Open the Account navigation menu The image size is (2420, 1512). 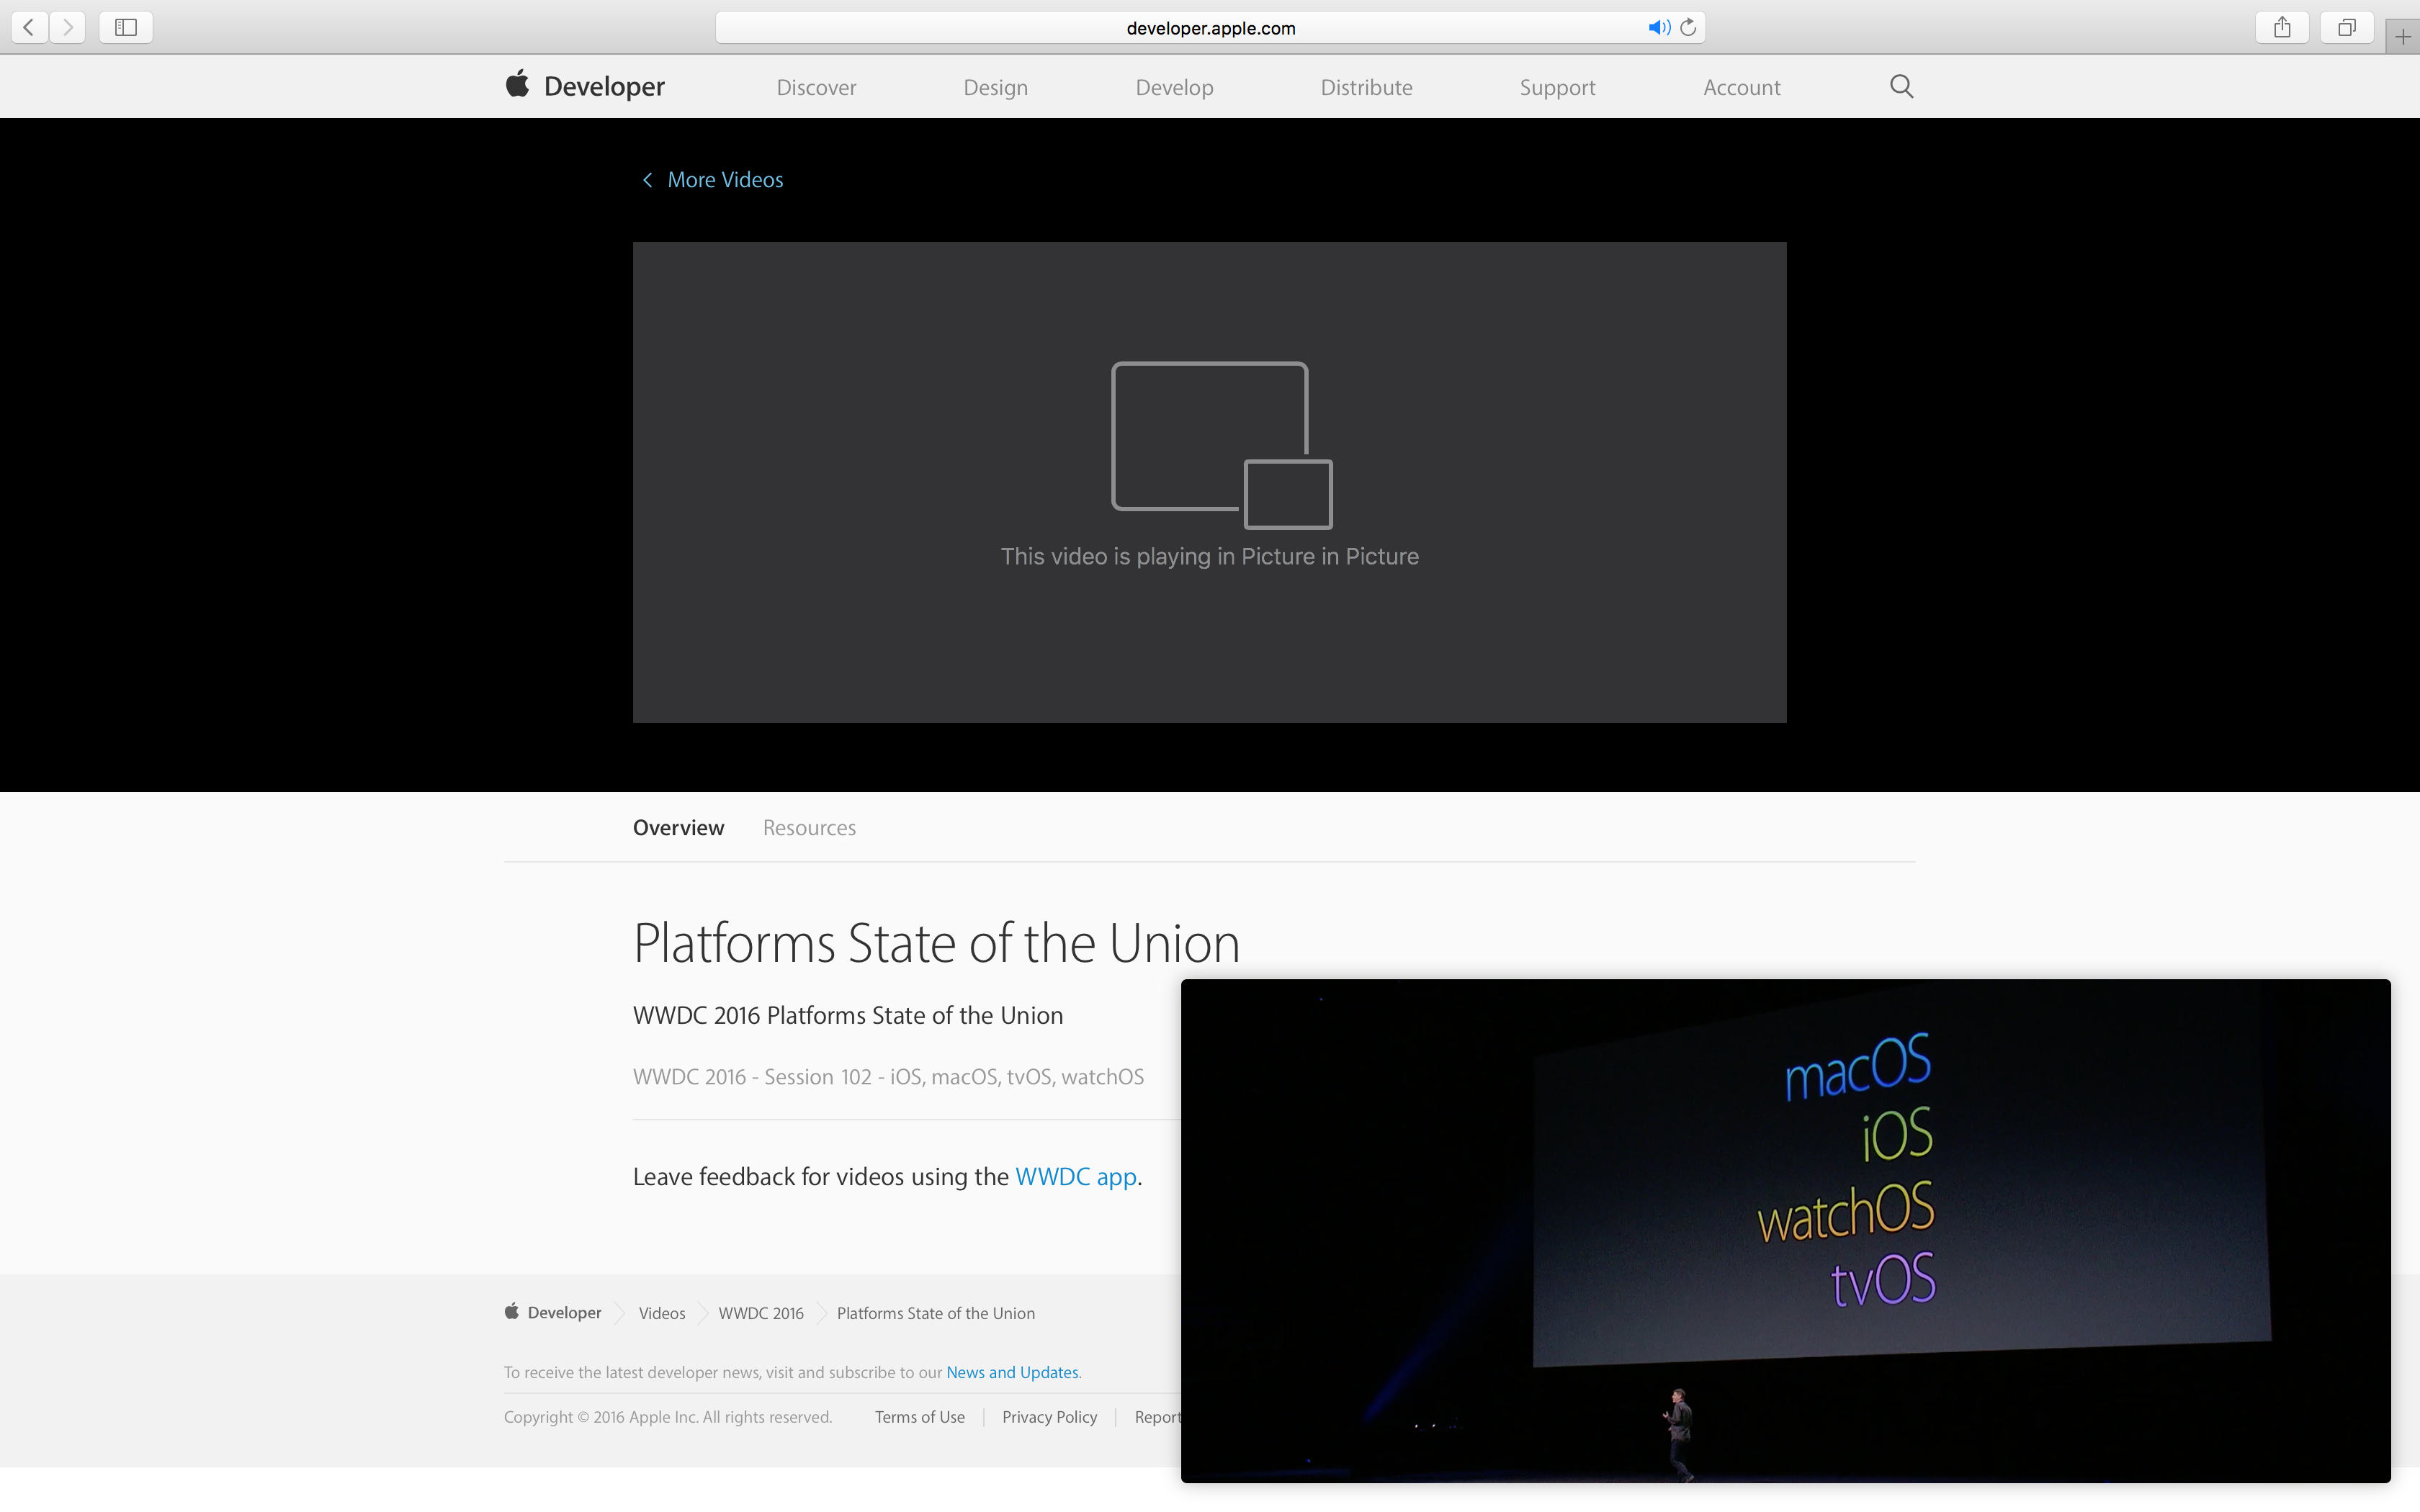pyautogui.click(x=1741, y=87)
